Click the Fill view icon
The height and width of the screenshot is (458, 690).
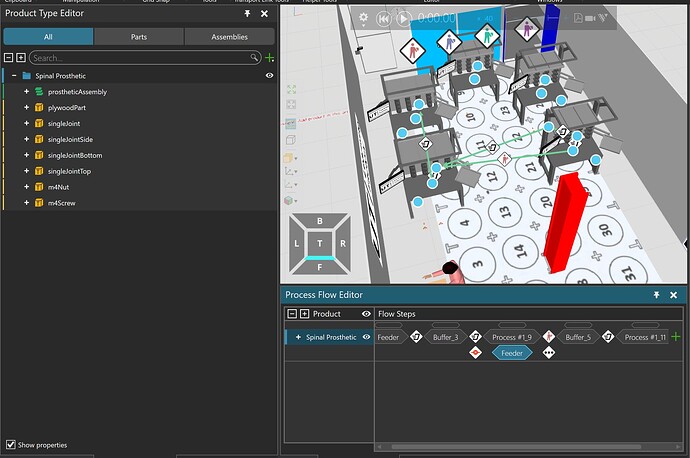coord(291,90)
